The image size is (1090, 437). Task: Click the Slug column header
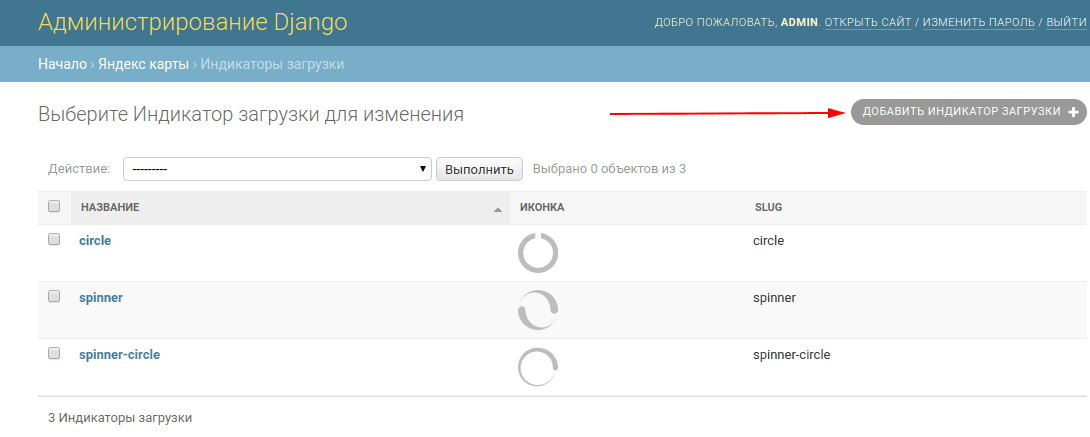[768, 207]
